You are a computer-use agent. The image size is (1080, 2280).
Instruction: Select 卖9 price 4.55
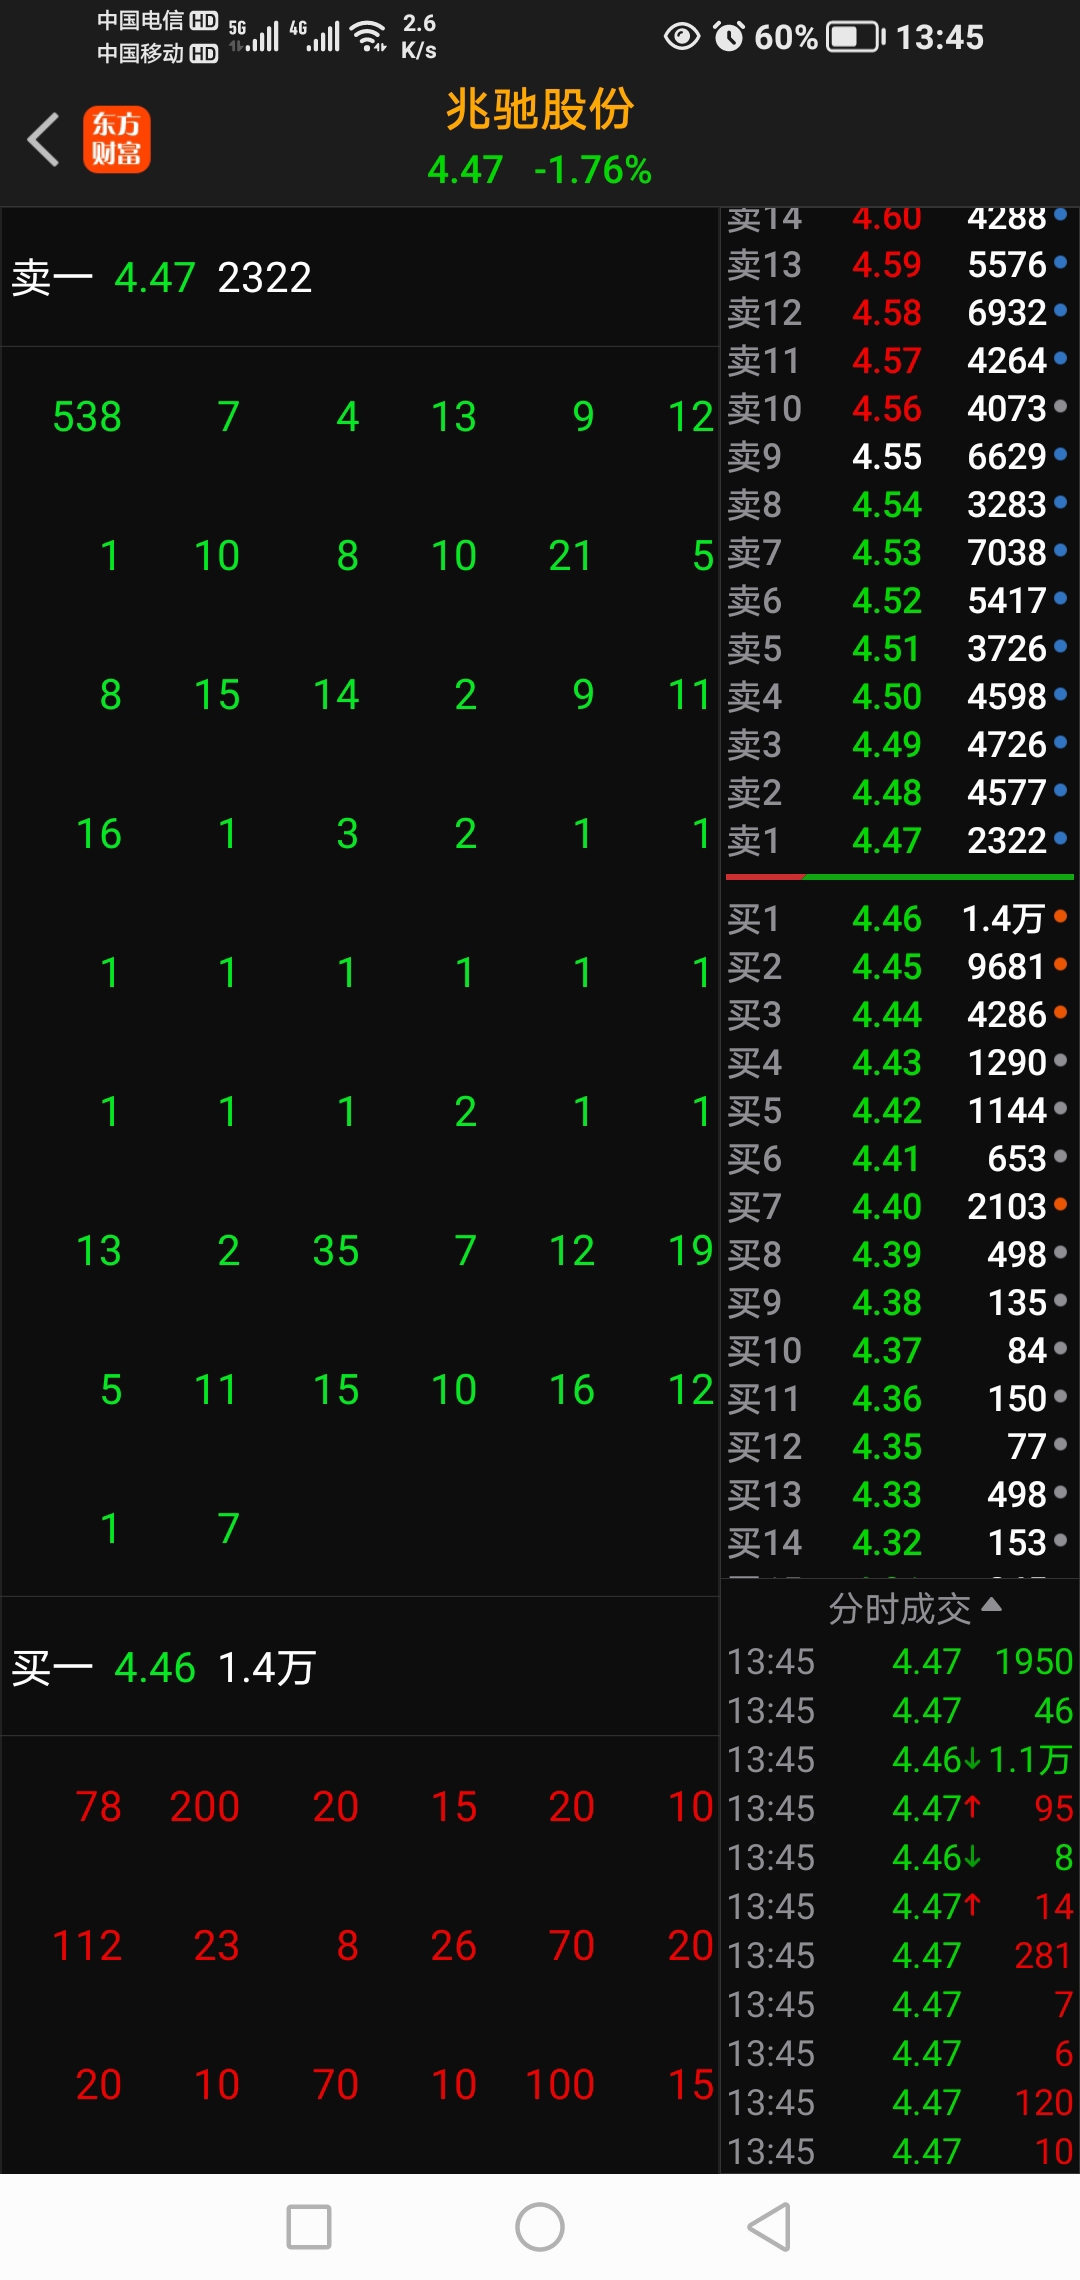(x=887, y=456)
